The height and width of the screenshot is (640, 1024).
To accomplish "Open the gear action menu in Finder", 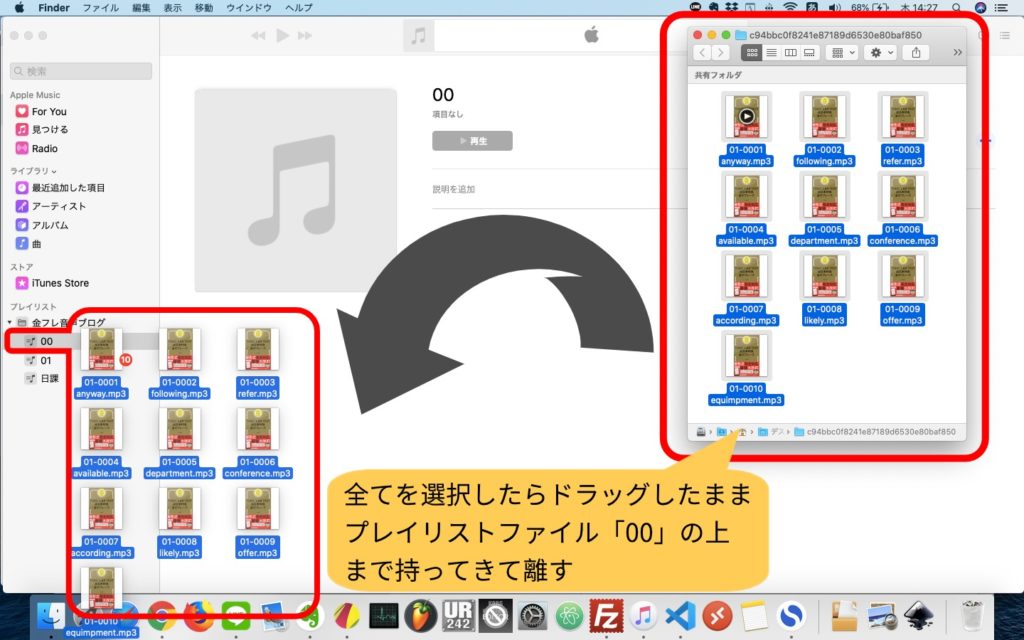I will [x=876, y=52].
